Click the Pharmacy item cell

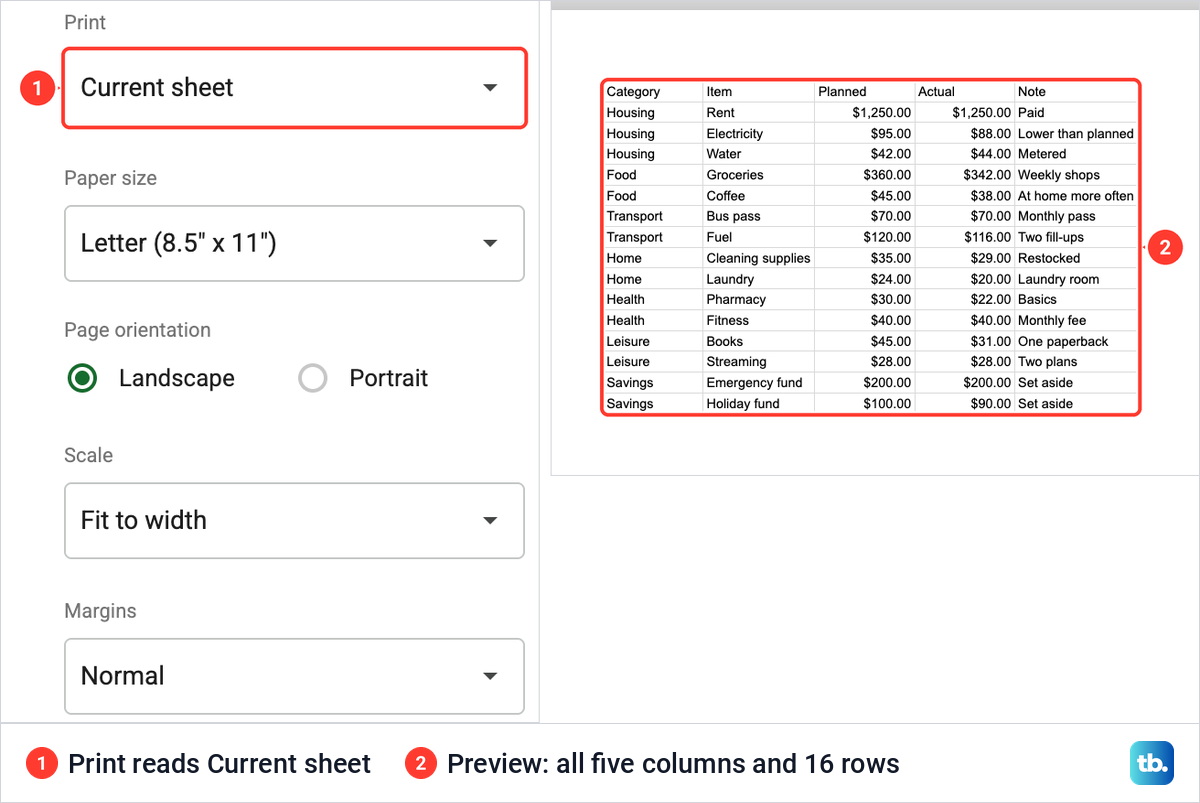758,299
